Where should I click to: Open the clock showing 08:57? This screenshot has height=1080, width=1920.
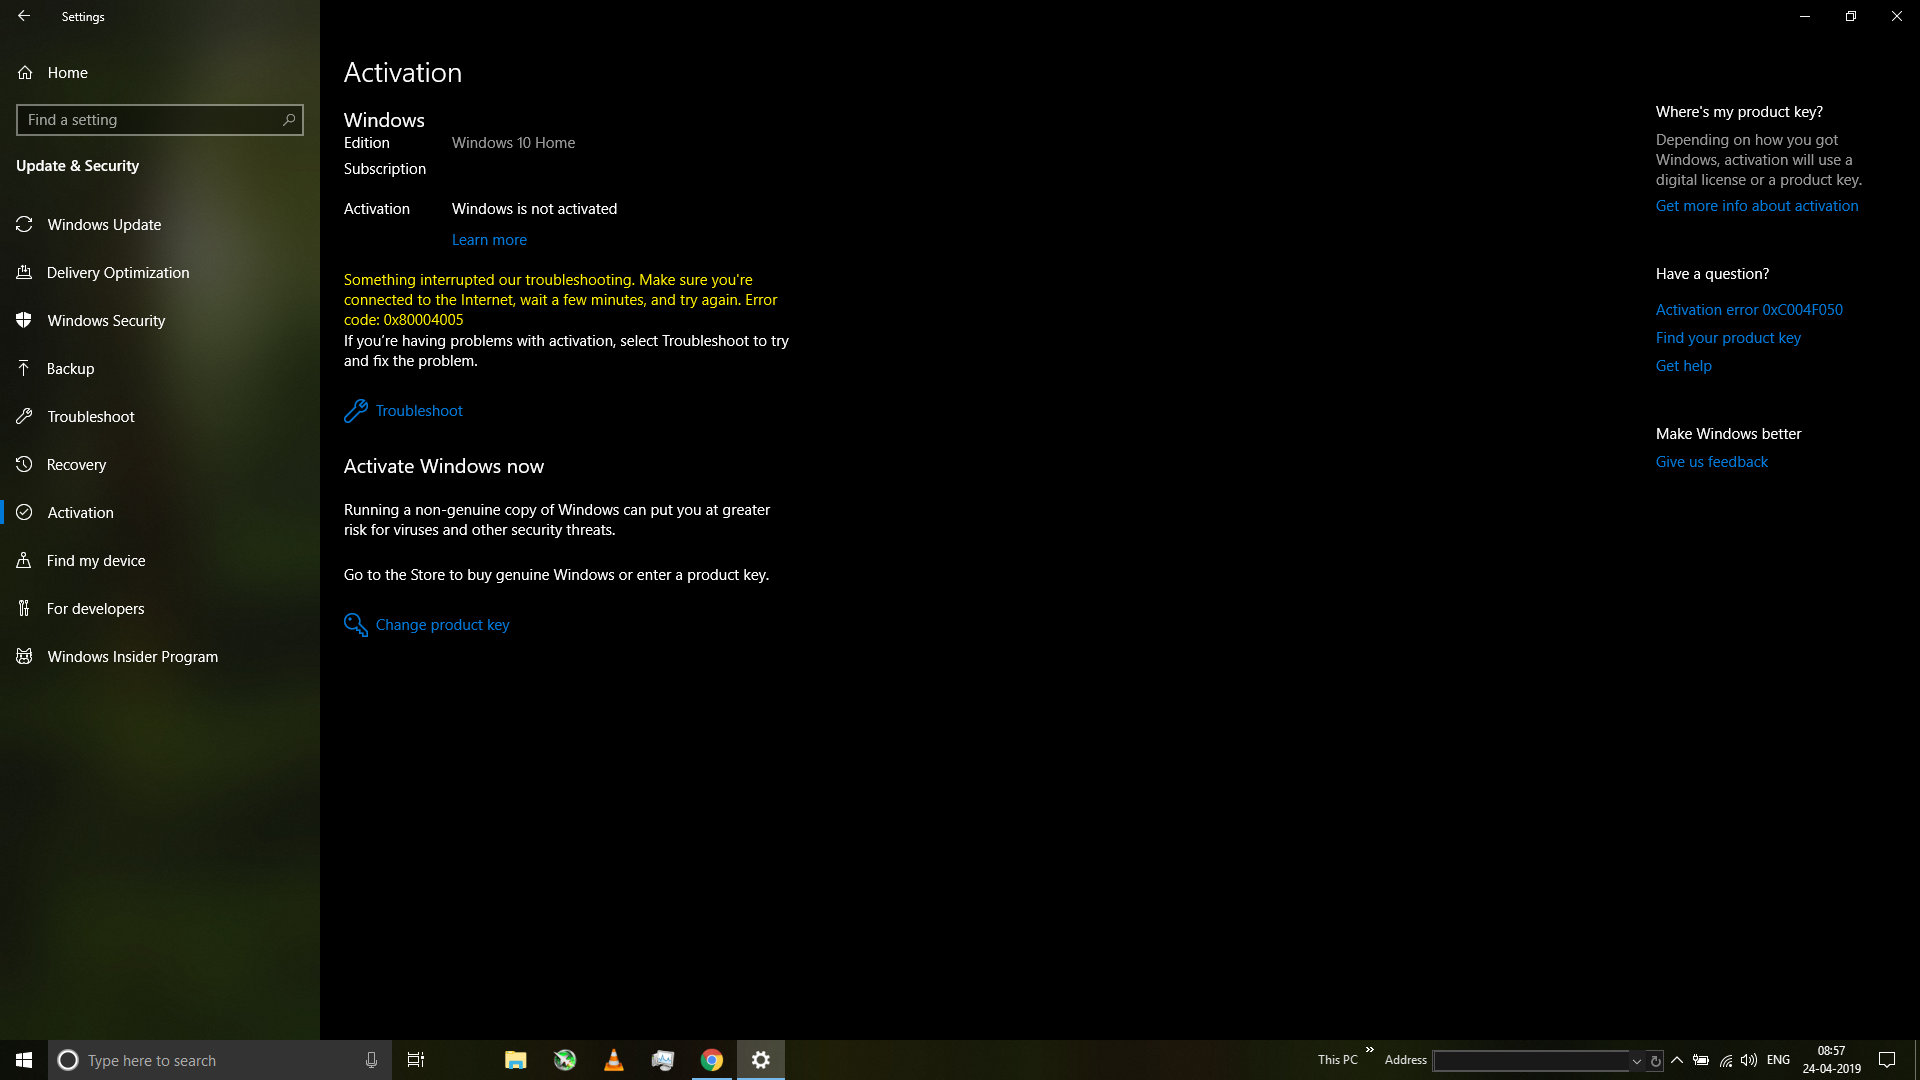[1832, 1060]
